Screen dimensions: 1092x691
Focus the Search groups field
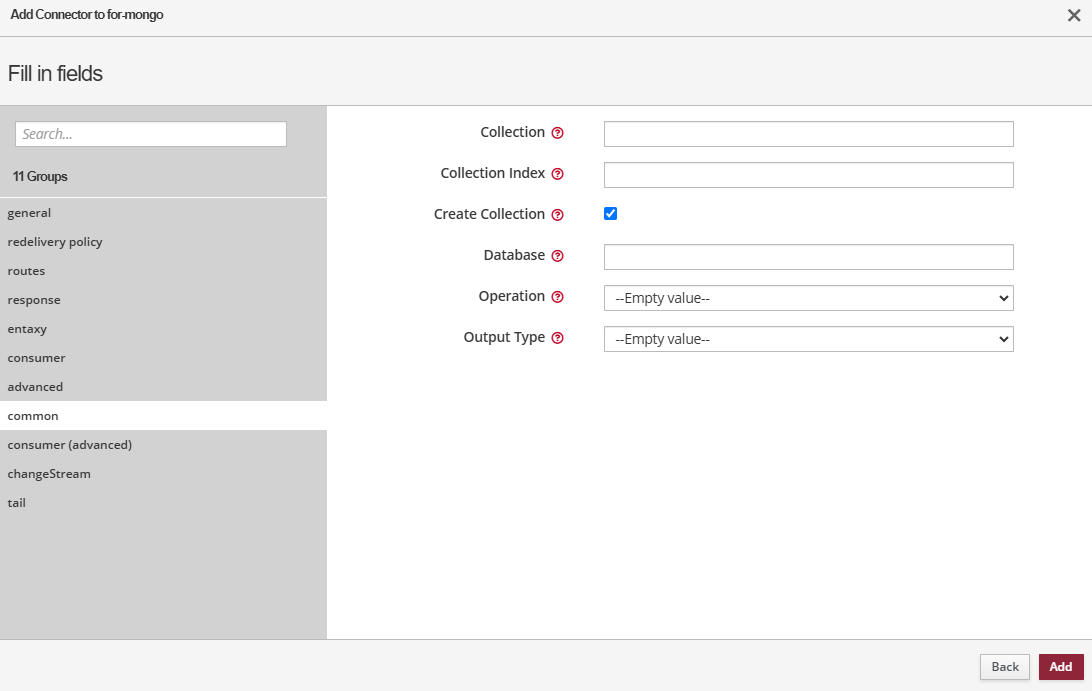pyautogui.click(x=151, y=134)
